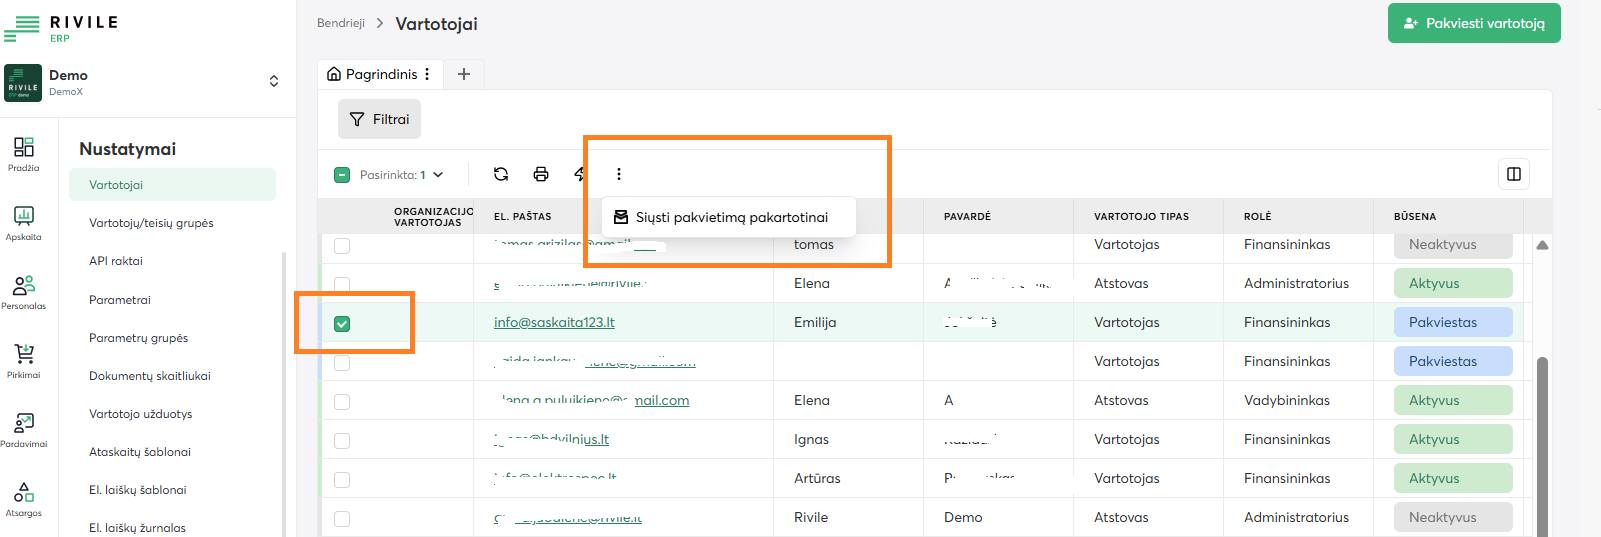Open the Filtrai filter button
The height and width of the screenshot is (537, 1601).
coord(379,119)
